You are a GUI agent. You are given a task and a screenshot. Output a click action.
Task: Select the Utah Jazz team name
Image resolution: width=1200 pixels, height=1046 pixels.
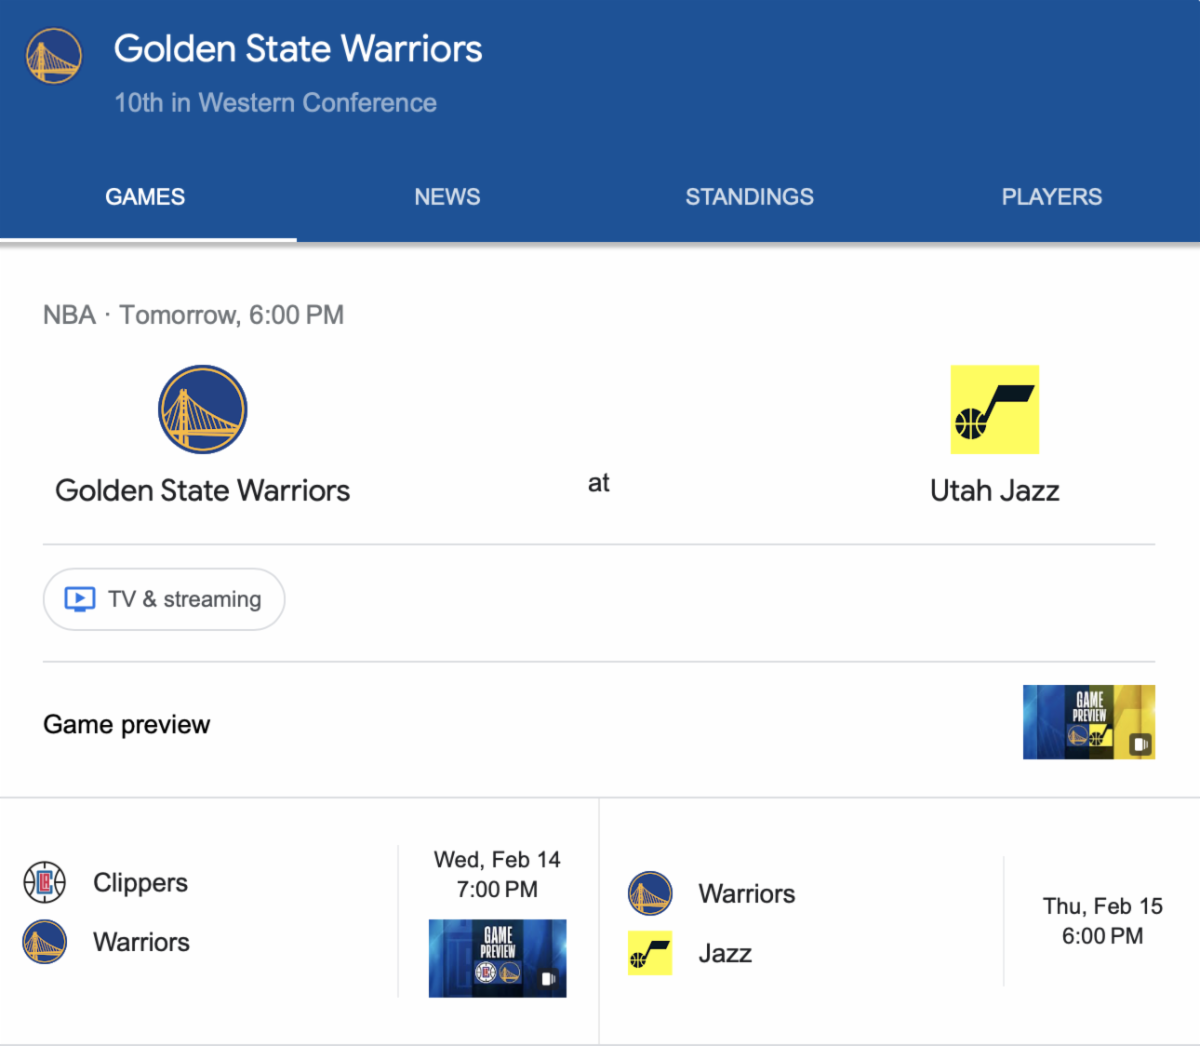994,490
